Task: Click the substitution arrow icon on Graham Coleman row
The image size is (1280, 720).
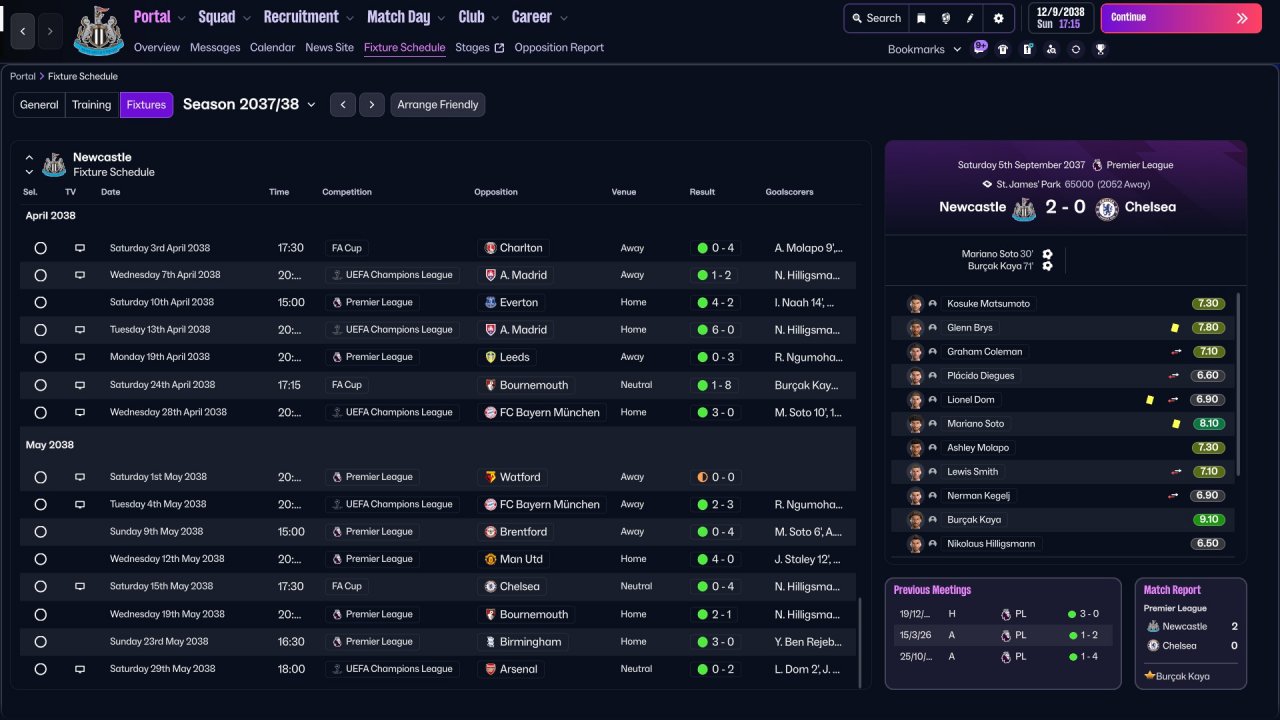Action: click(1176, 352)
